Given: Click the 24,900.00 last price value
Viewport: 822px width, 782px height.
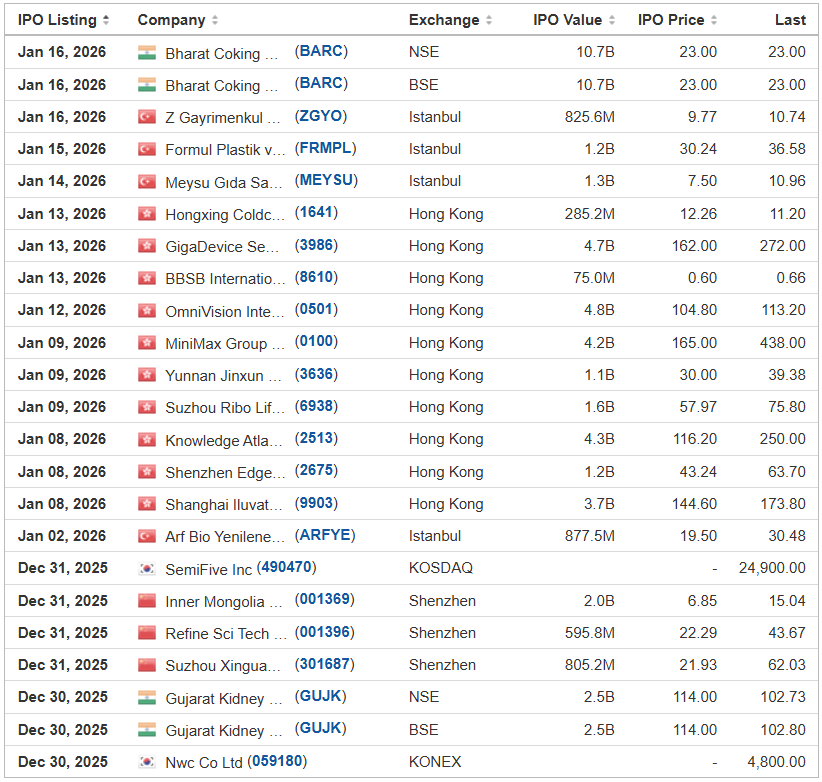Looking at the screenshot, I should tap(772, 568).
